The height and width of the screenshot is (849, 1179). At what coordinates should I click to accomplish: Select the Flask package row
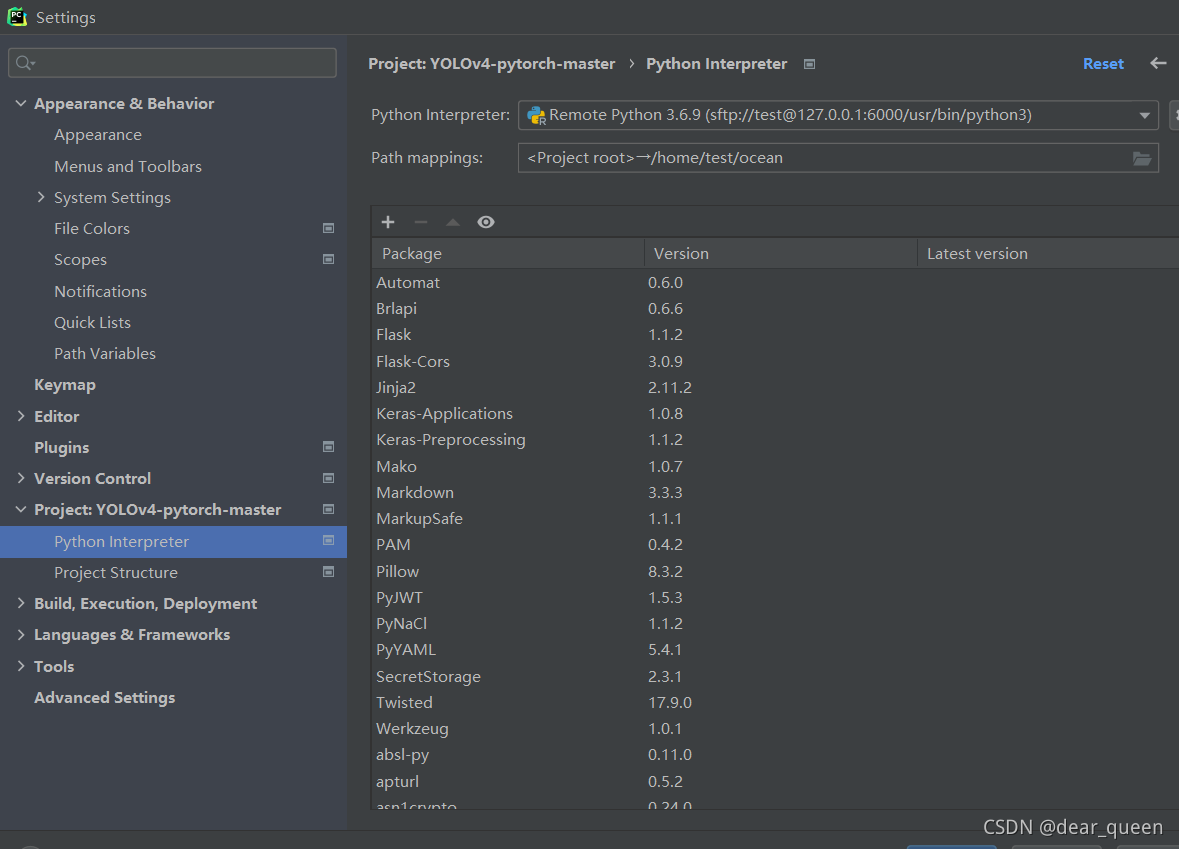click(x=775, y=335)
